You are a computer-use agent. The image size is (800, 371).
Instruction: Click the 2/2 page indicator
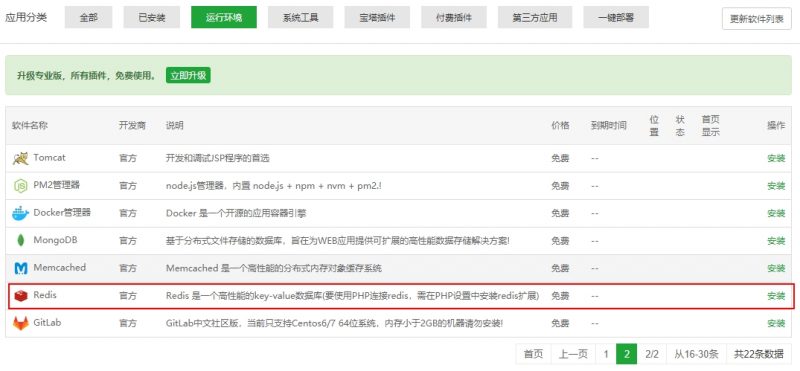[652, 354]
